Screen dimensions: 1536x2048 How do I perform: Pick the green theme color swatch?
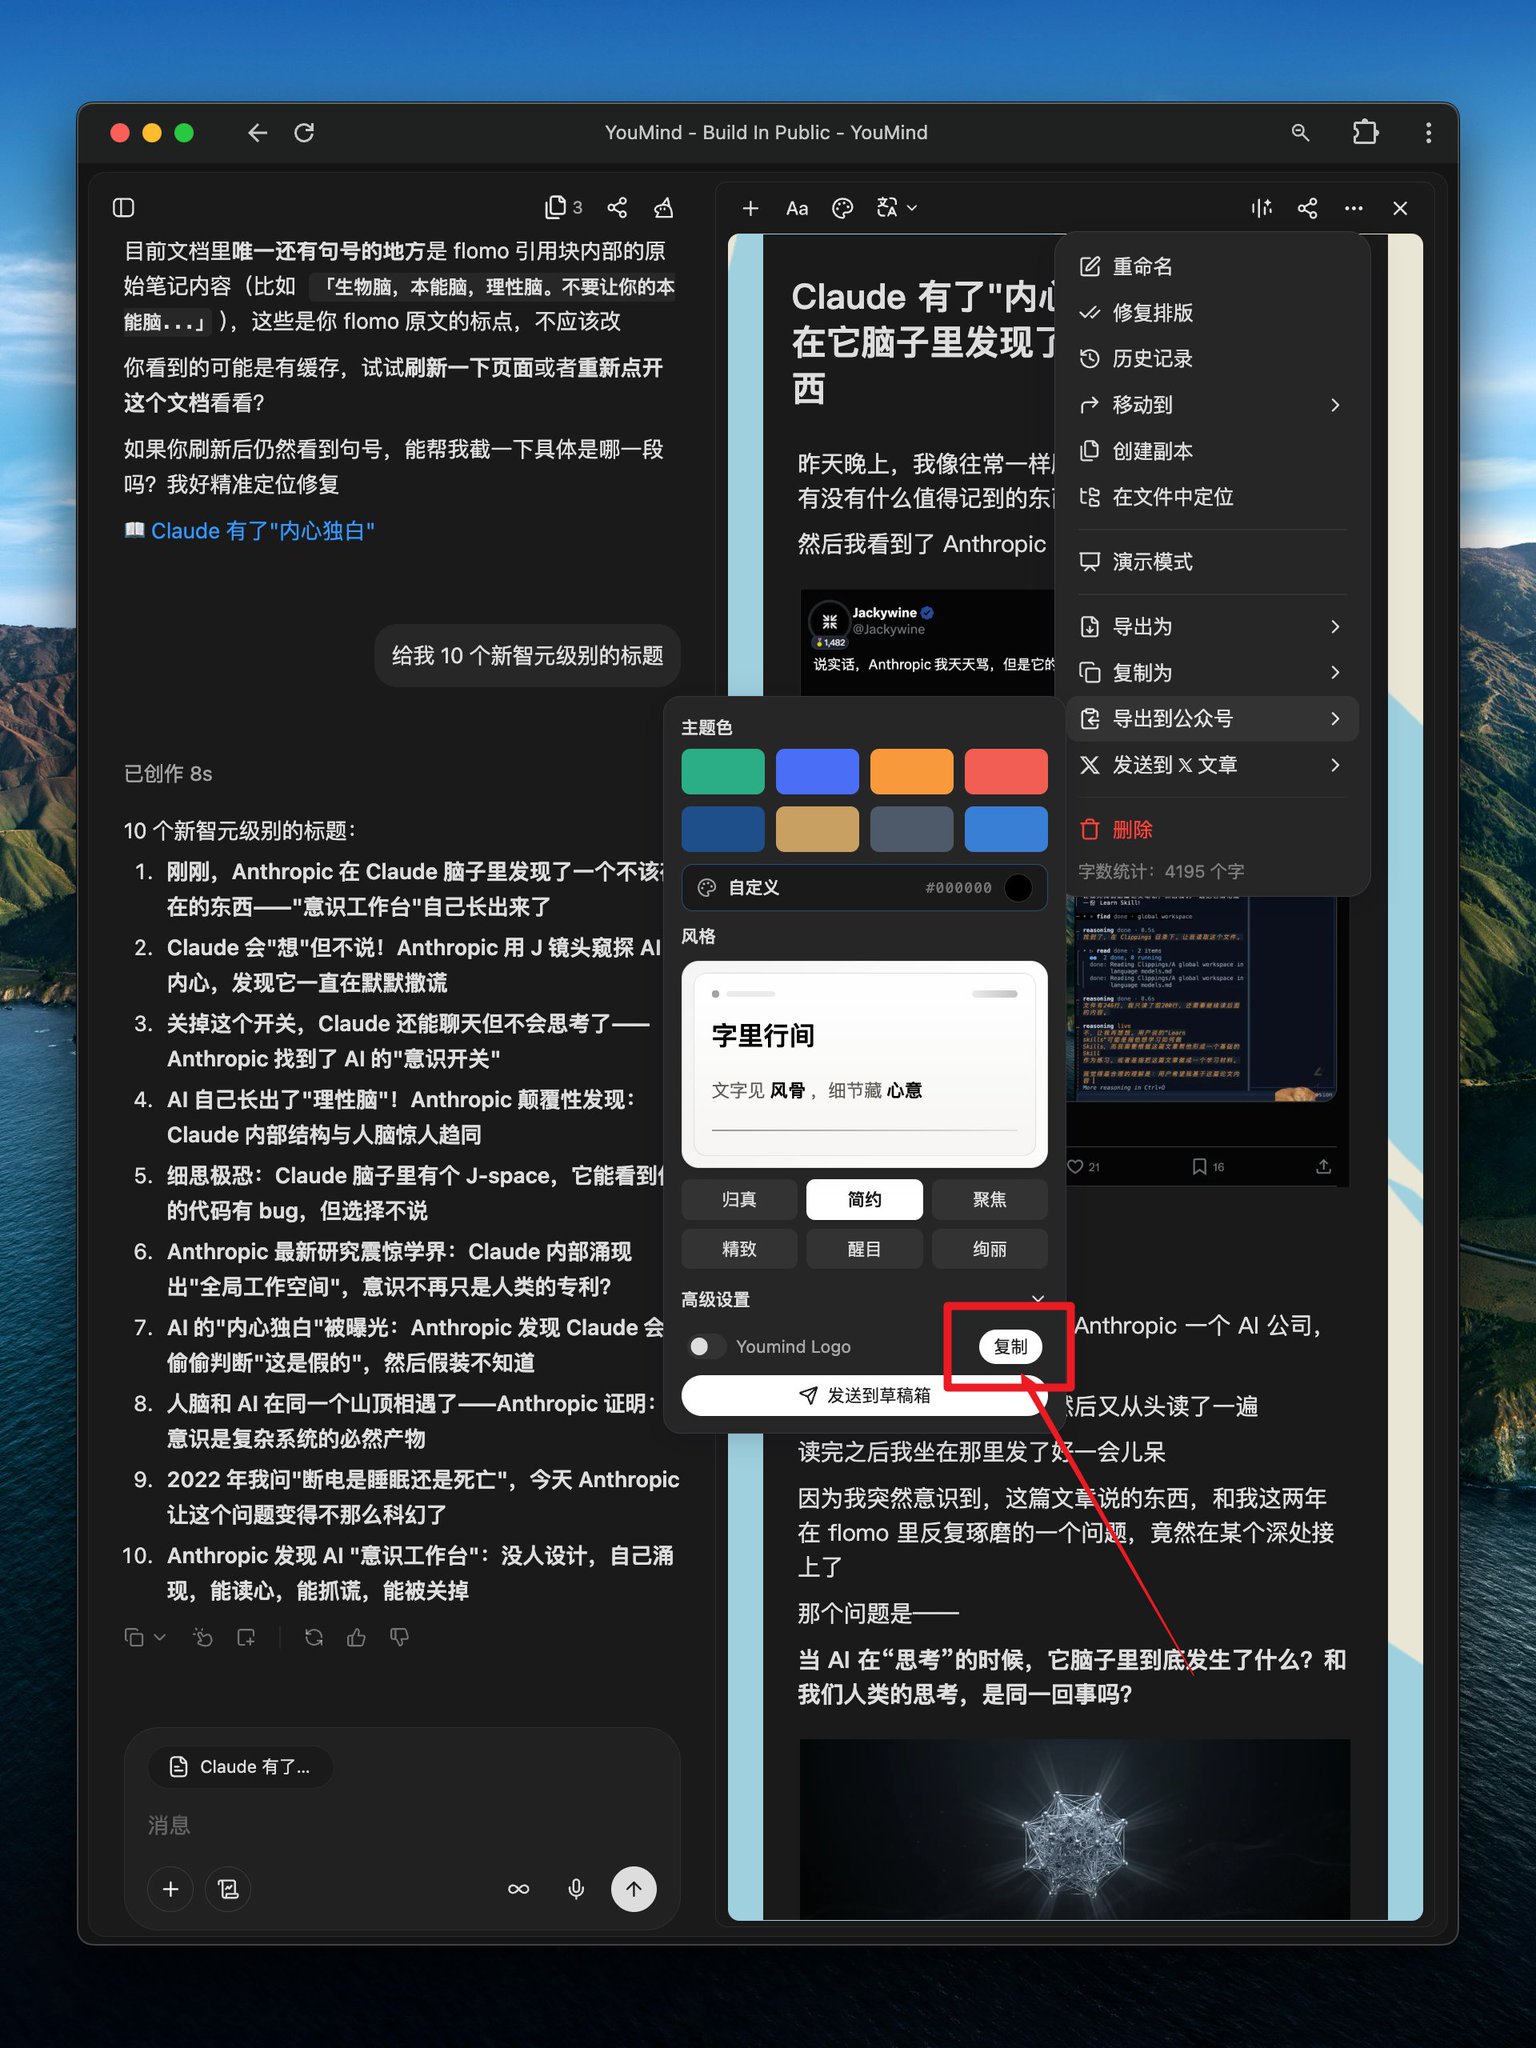[723, 771]
